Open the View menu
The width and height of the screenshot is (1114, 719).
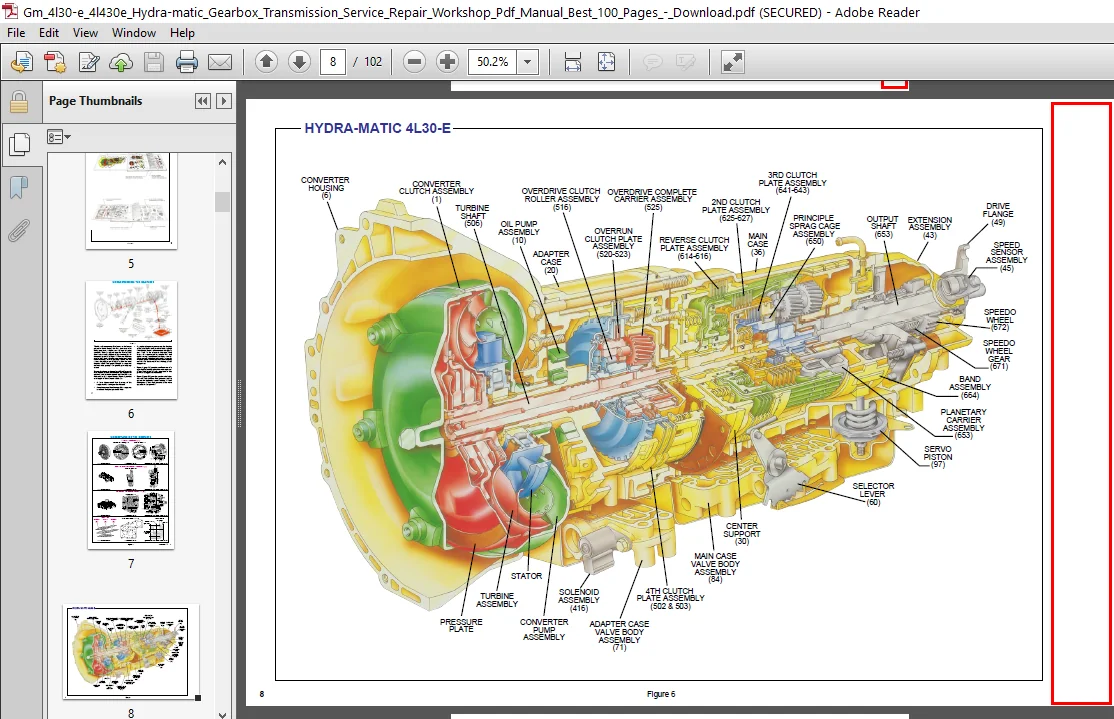(x=85, y=33)
